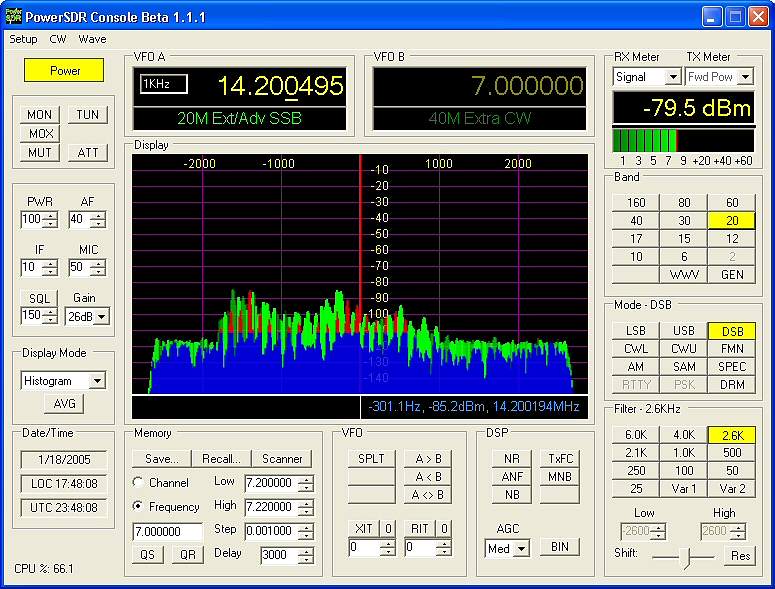Click the memory Recall... button

click(x=221, y=459)
